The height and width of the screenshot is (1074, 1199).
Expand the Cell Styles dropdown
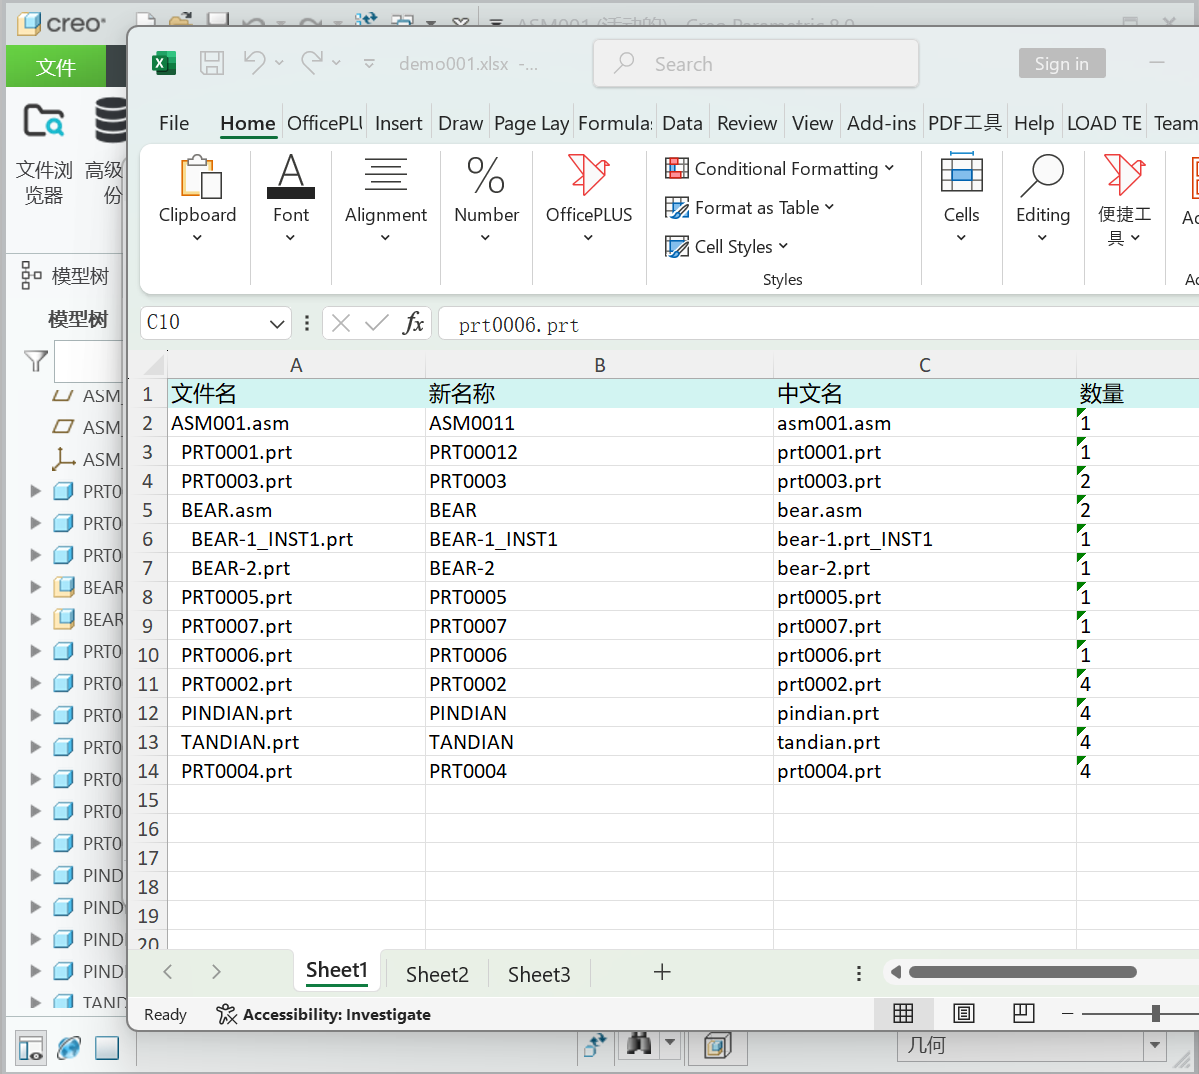pyautogui.click(x=727, y=247)
